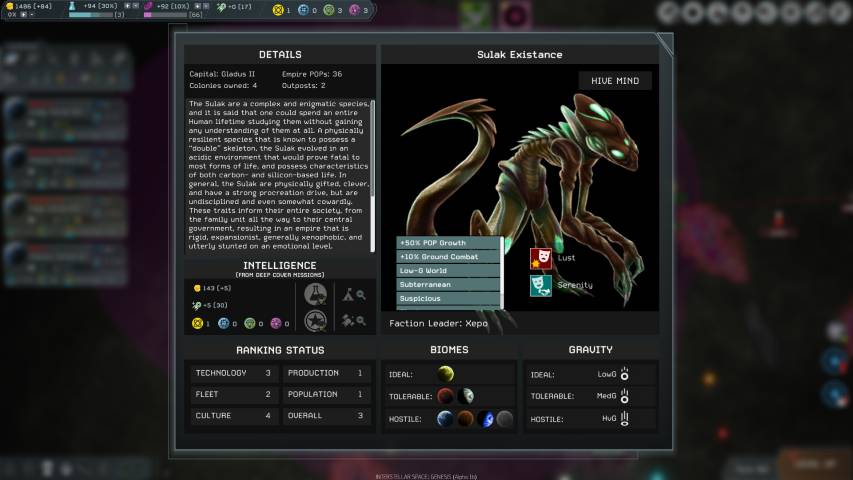853x480 pixels.
Task: Click the HIVE MIND button
Action: 615,81
